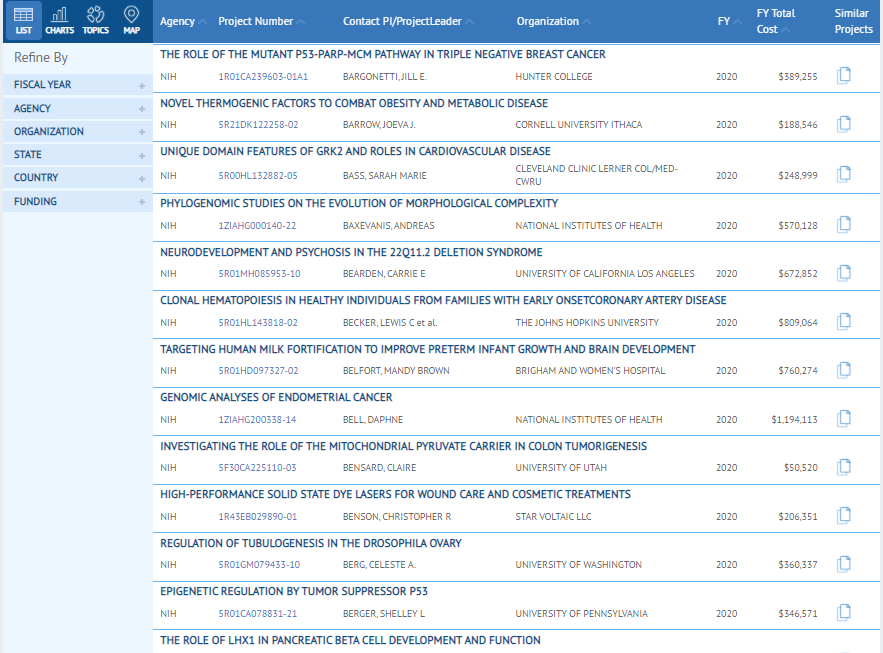Image resolution: width=883 pixels, height=653 pixels.
Task: Click project number 5R01HL143818-02
Action: point(258,323)
